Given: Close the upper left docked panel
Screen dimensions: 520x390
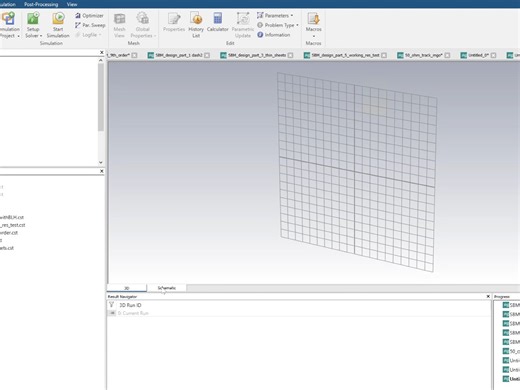Looking at the screenshot, I should click(102, 52).
